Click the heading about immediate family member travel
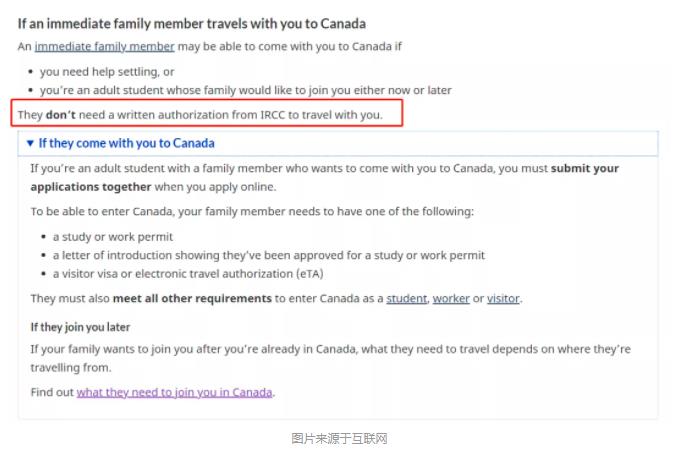679x452 pixels. [x=191, y=23]
